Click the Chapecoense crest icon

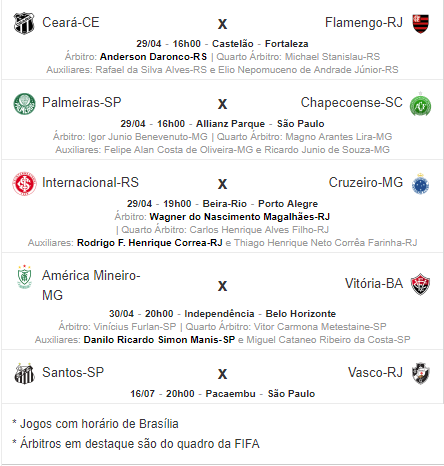420,104
